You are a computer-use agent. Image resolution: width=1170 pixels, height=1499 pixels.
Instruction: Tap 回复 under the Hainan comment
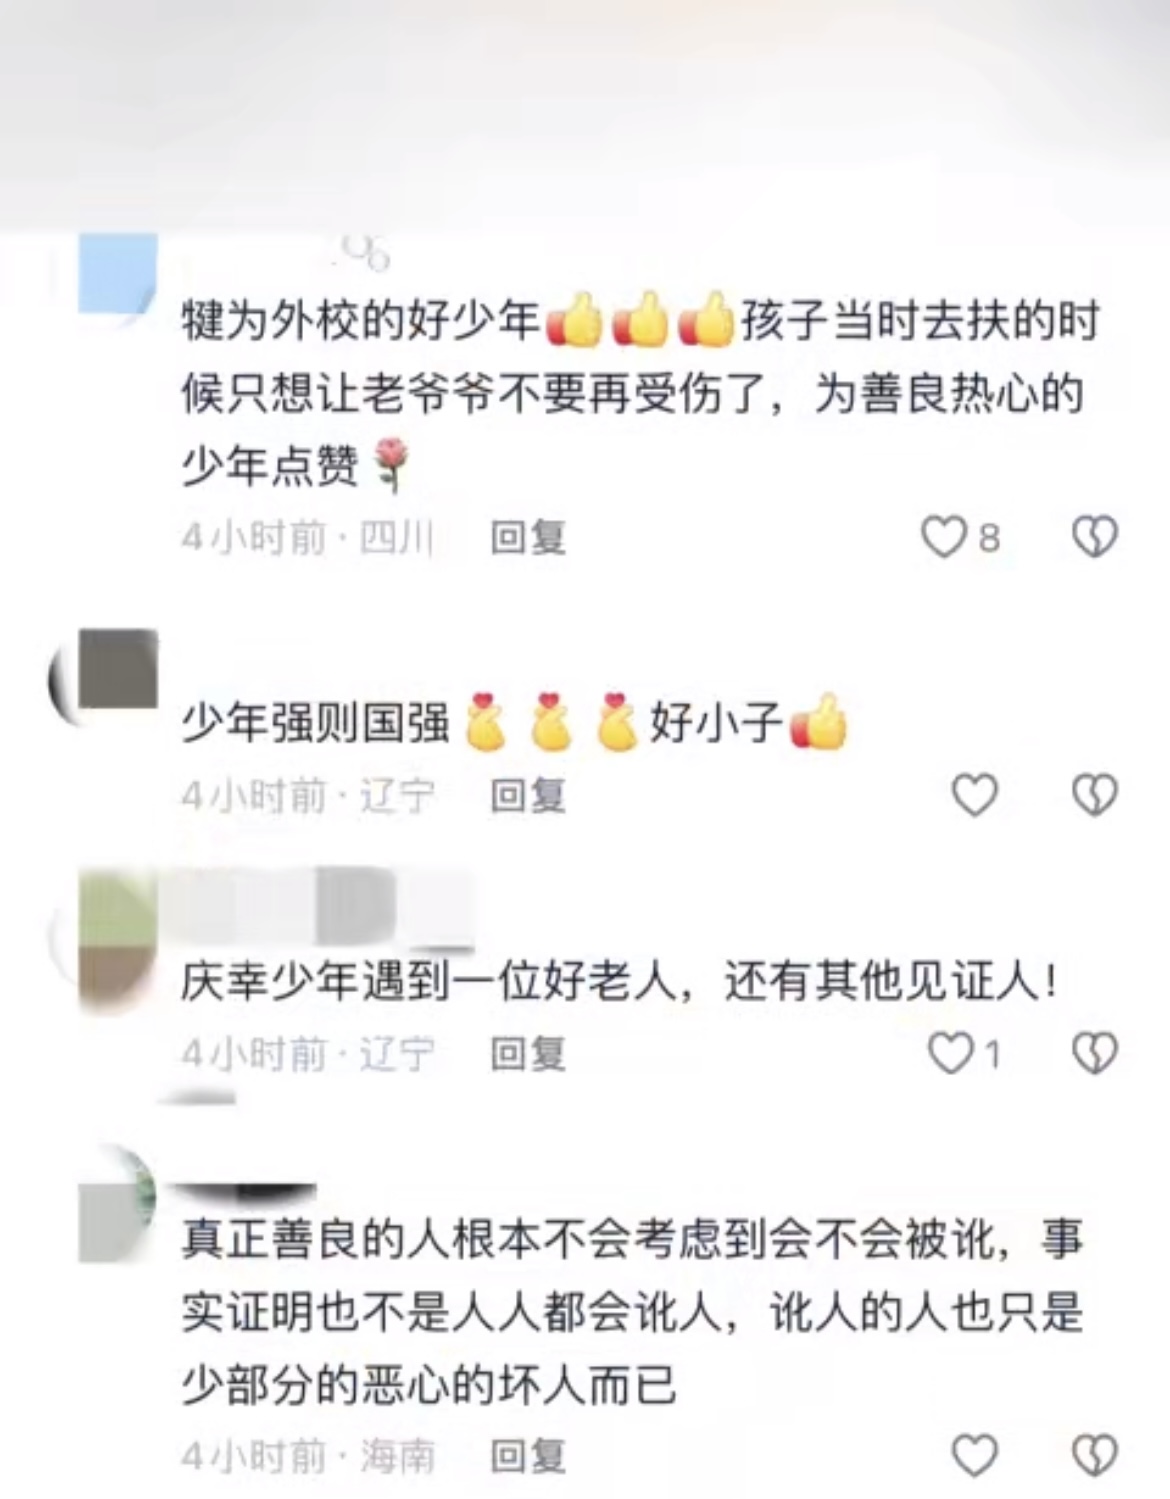528,1456
